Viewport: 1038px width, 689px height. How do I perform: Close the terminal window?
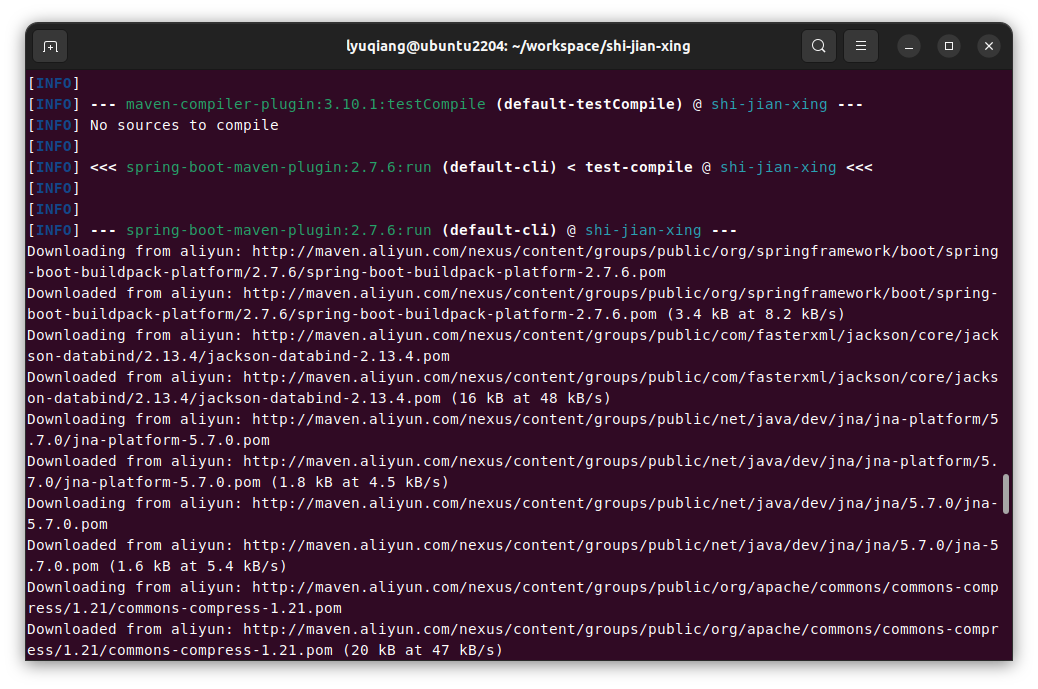[x=988, y=46]
